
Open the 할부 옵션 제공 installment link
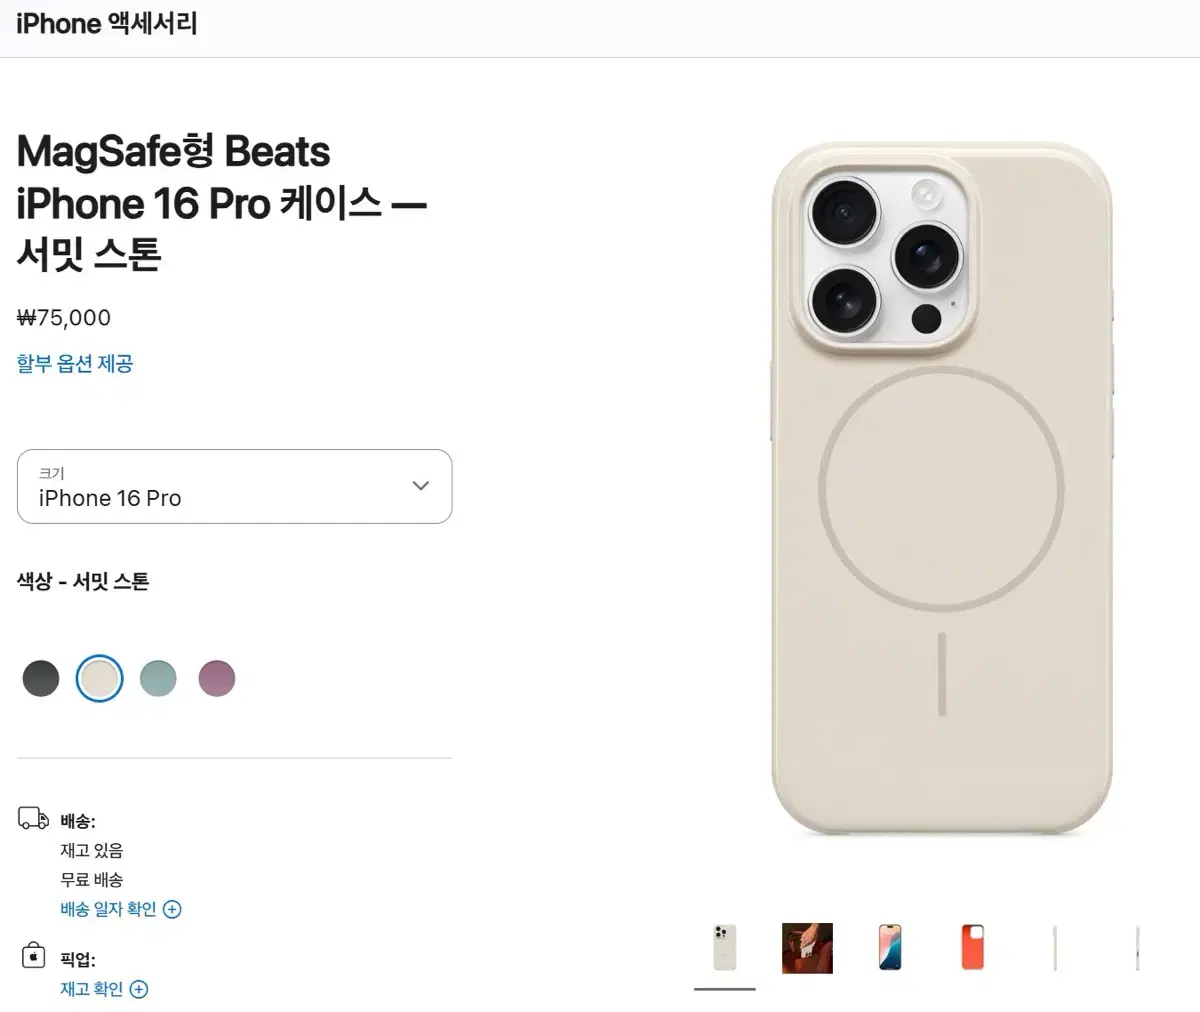click(76, 363)
